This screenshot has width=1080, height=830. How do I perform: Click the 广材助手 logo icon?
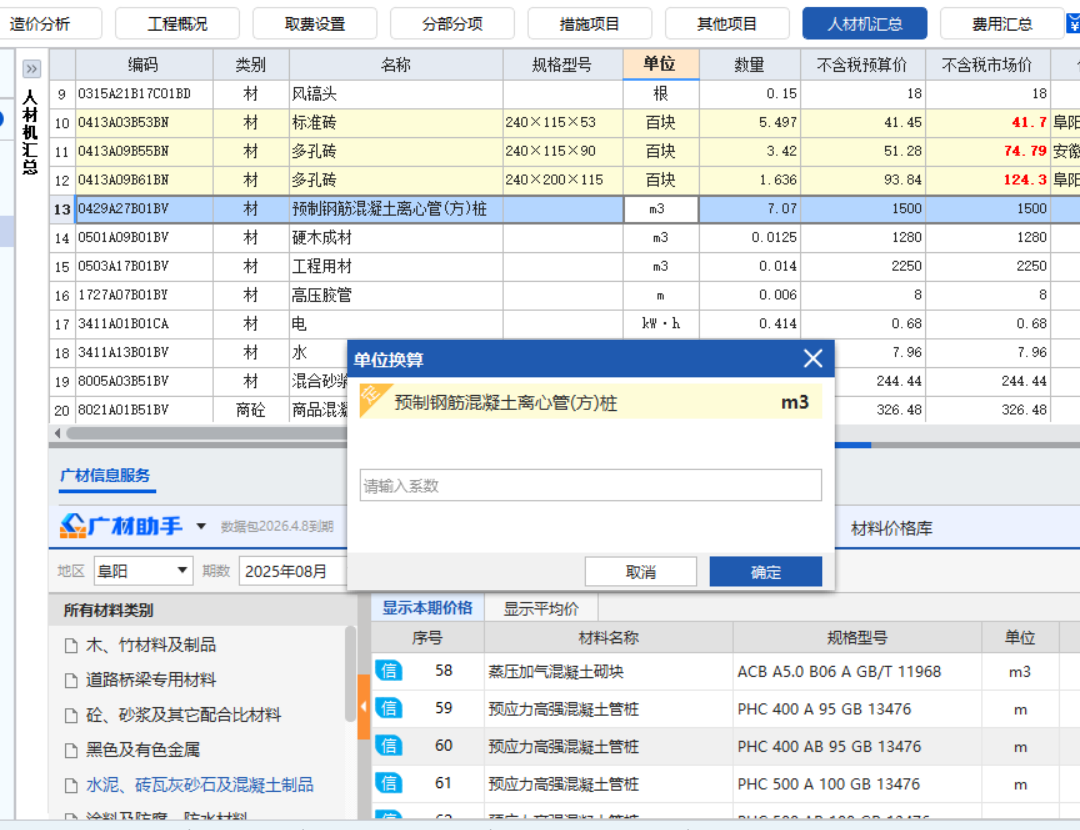point(72,526)
